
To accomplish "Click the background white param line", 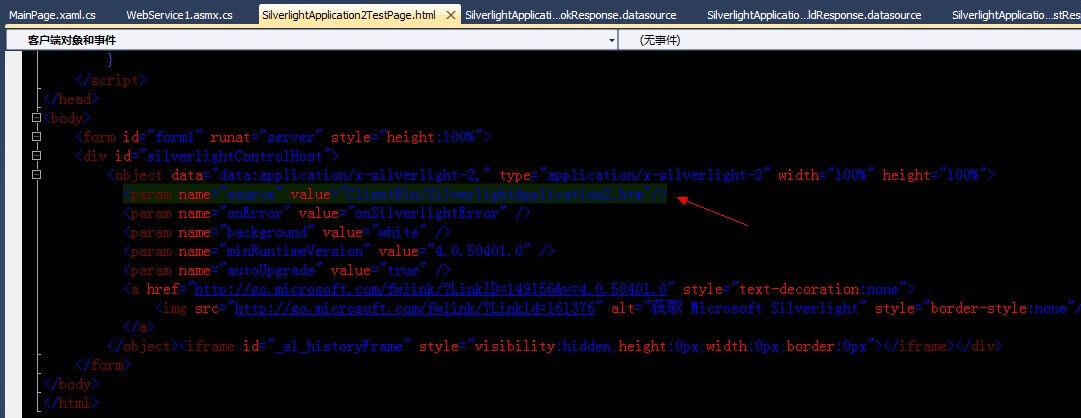I will (x=287, y=232).
